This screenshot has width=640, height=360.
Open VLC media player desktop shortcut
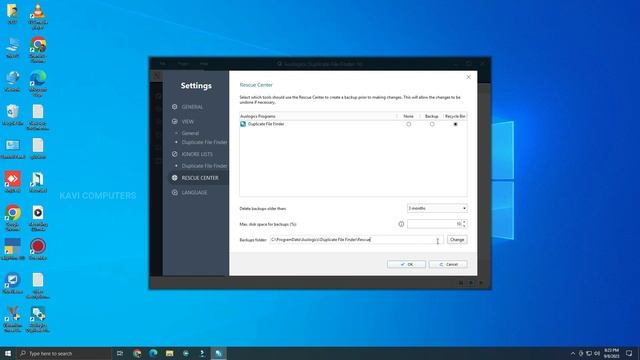tap(38, 16)
